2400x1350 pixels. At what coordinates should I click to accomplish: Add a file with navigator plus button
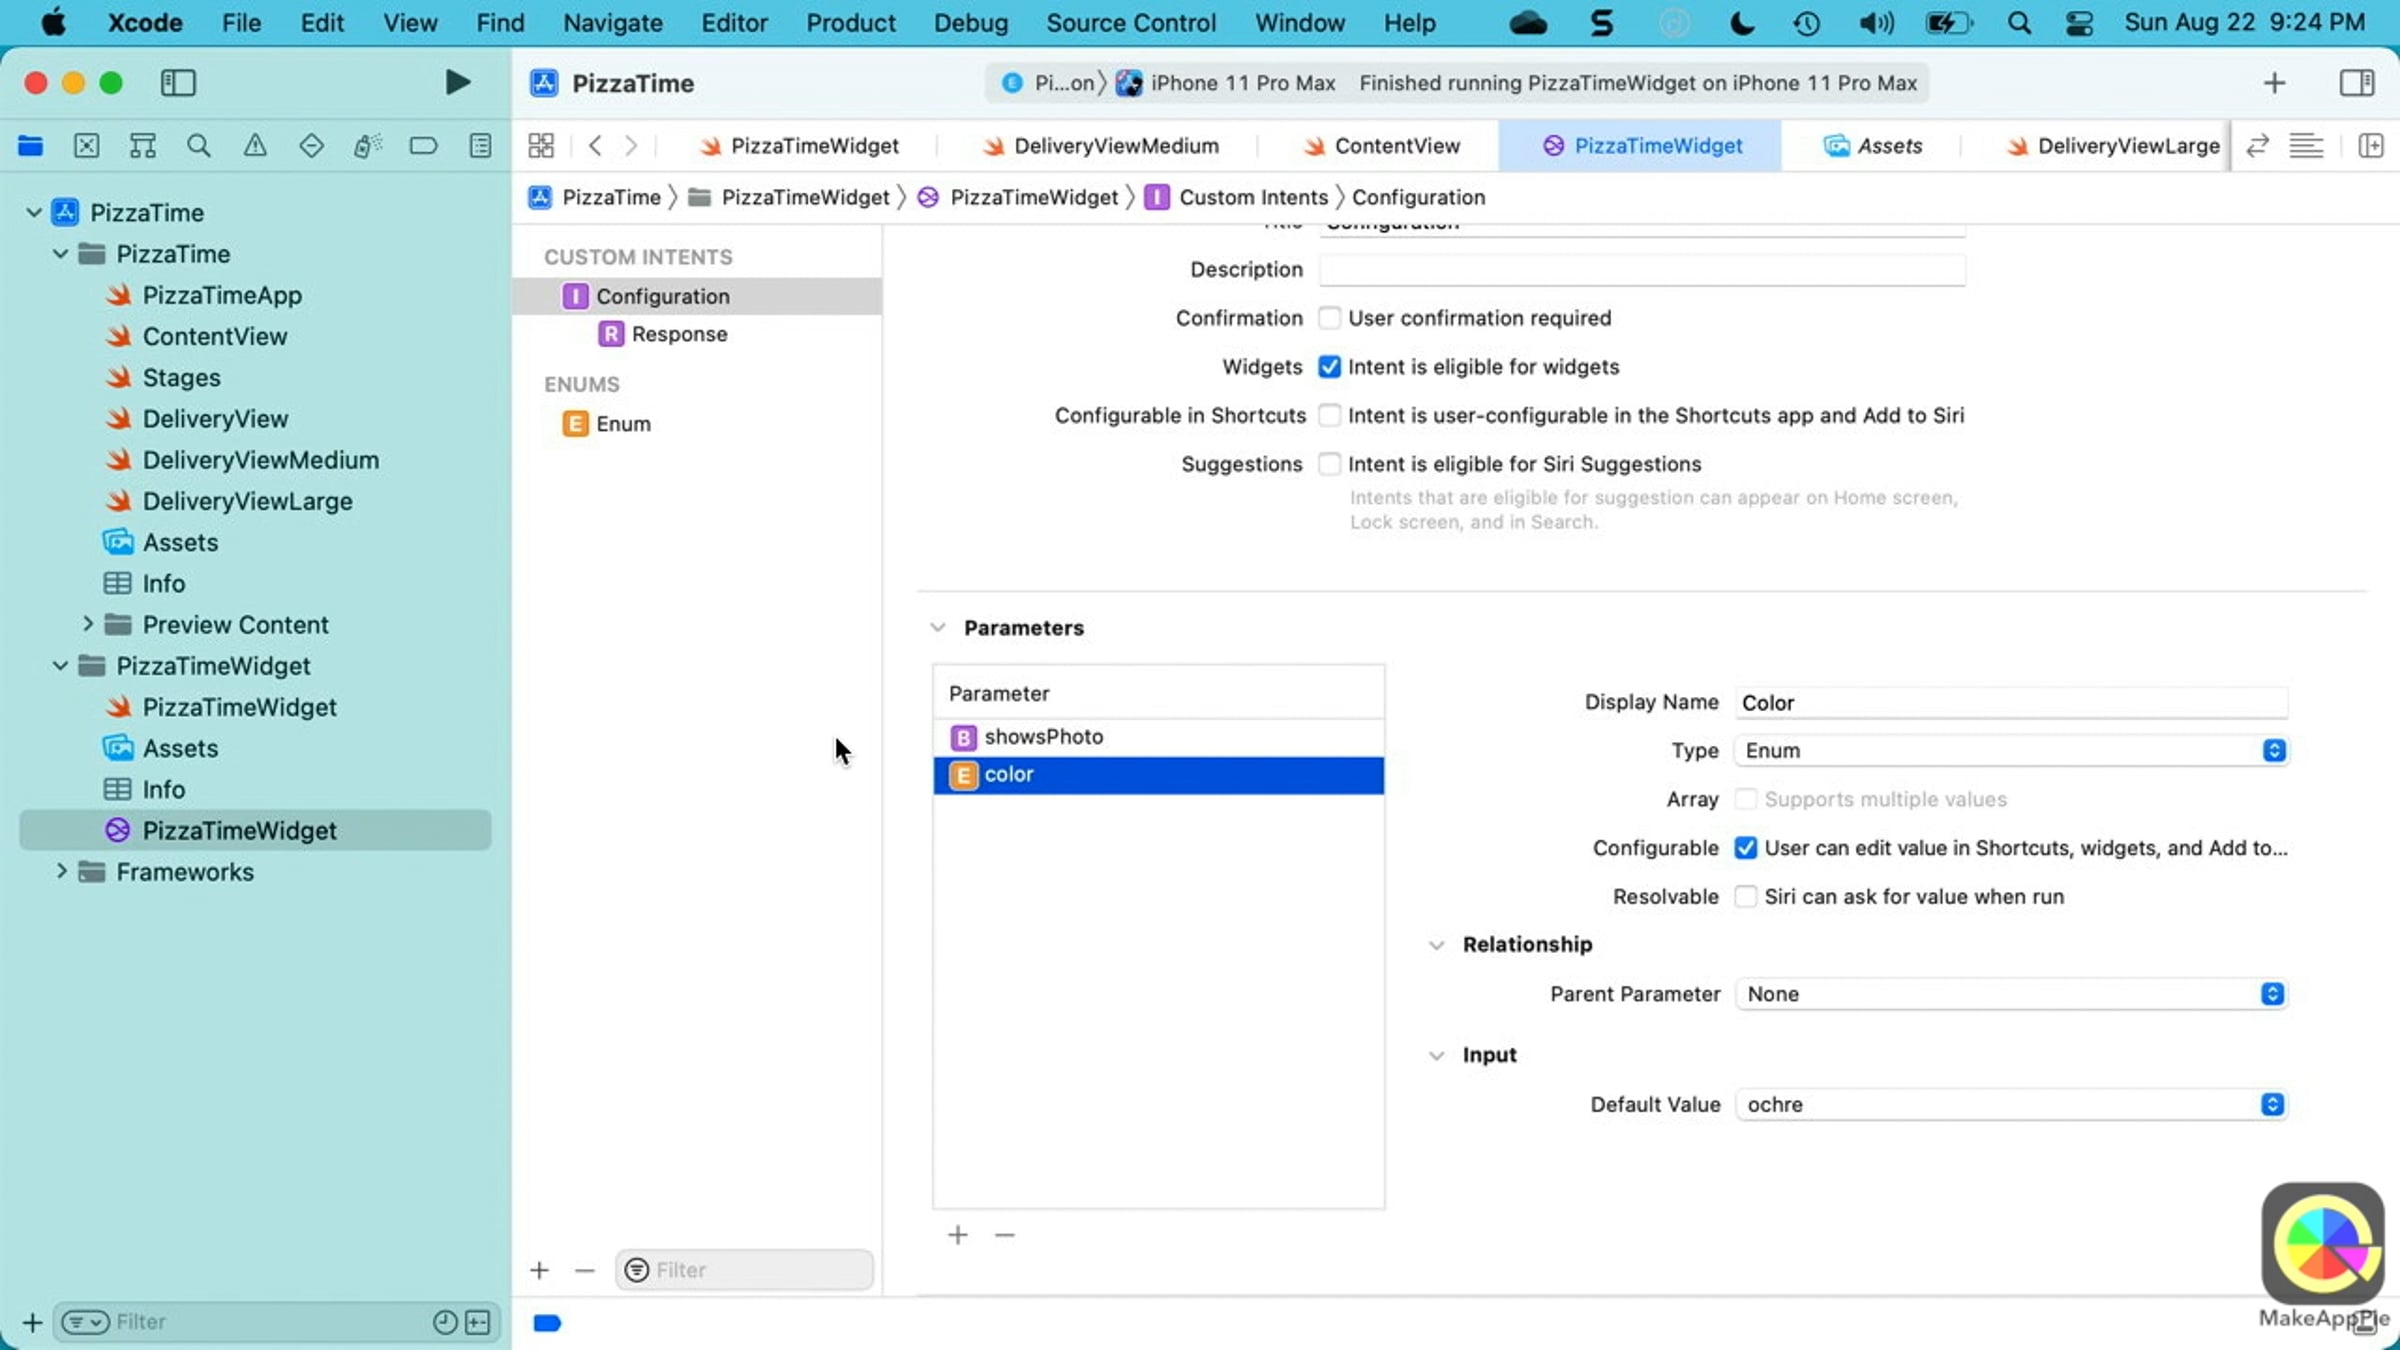tap(32, 1322)
